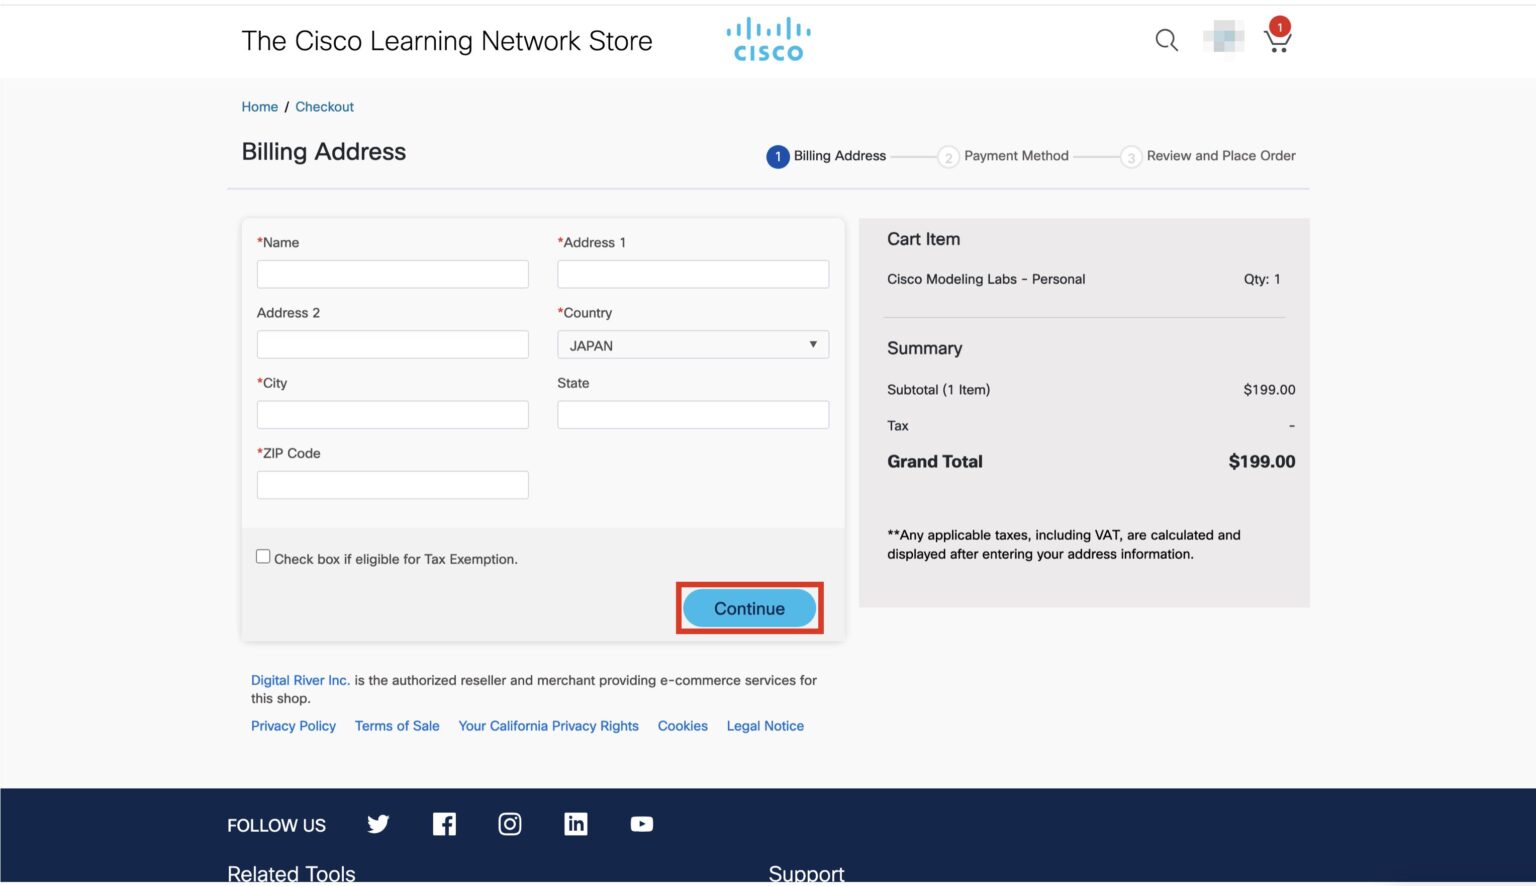The image size is (1536, 886).
Task: Click the City input field
Action: [393, 415]
